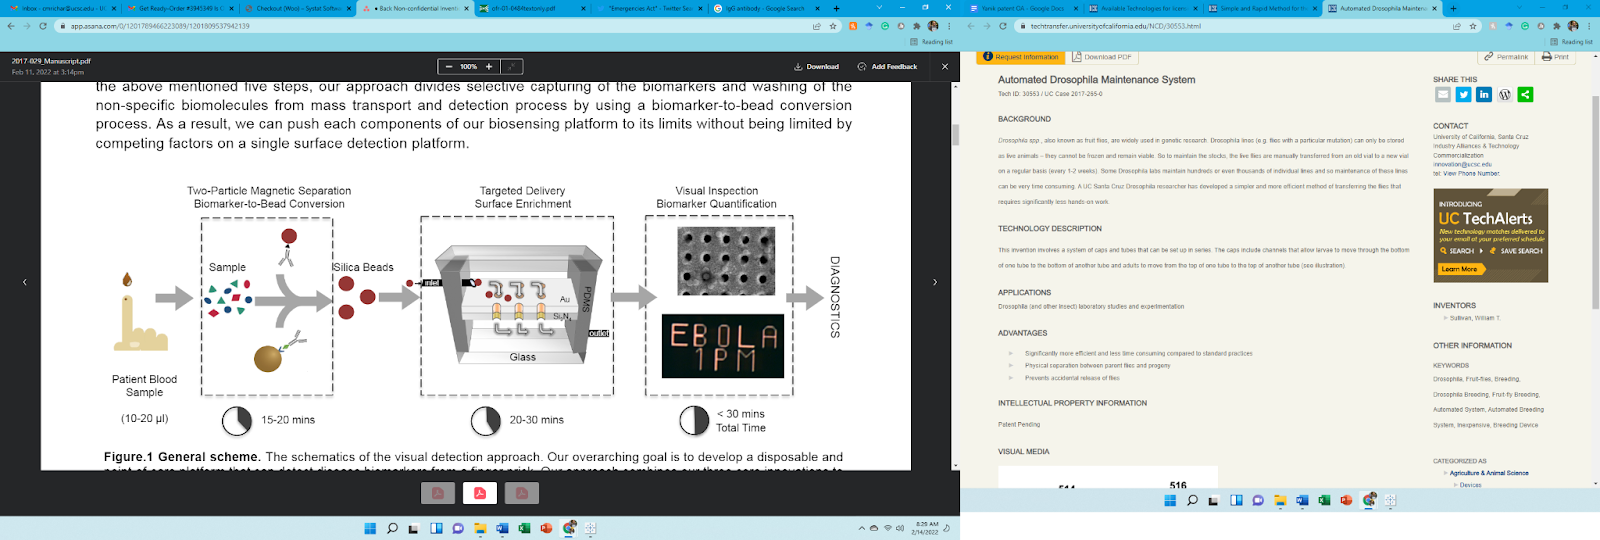Select the first PDF attachment thumbnail
The image size is (1600, 540).
coord(437,493)
